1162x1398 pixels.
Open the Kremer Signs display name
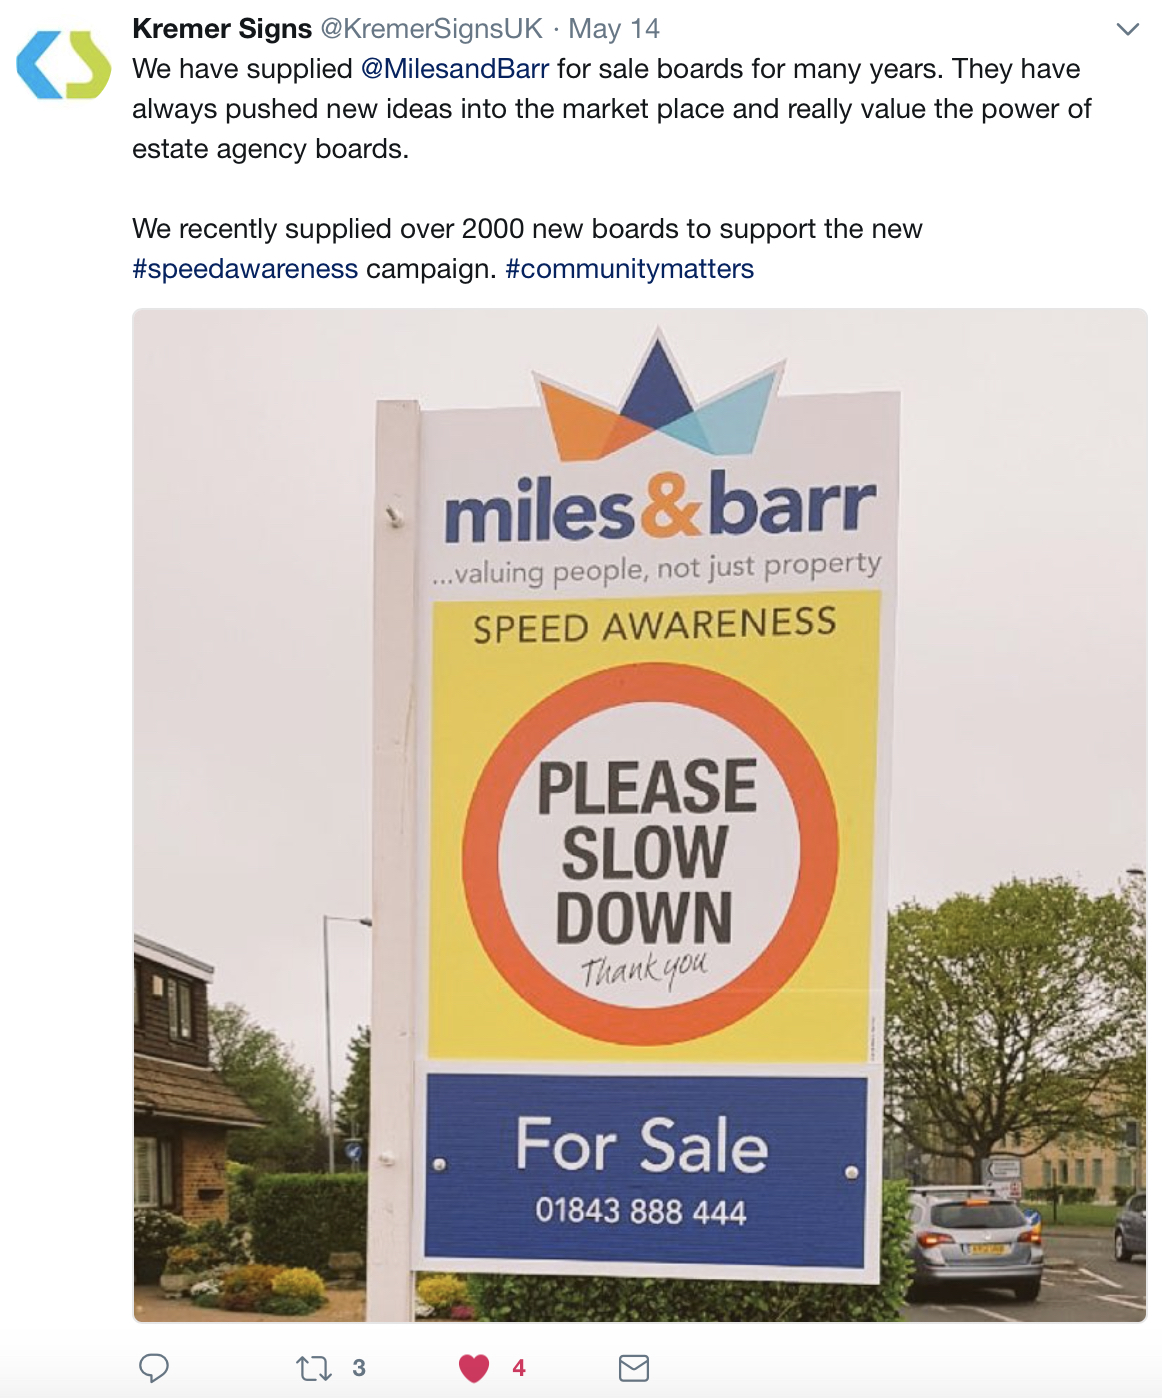click(x=222, y=28)
